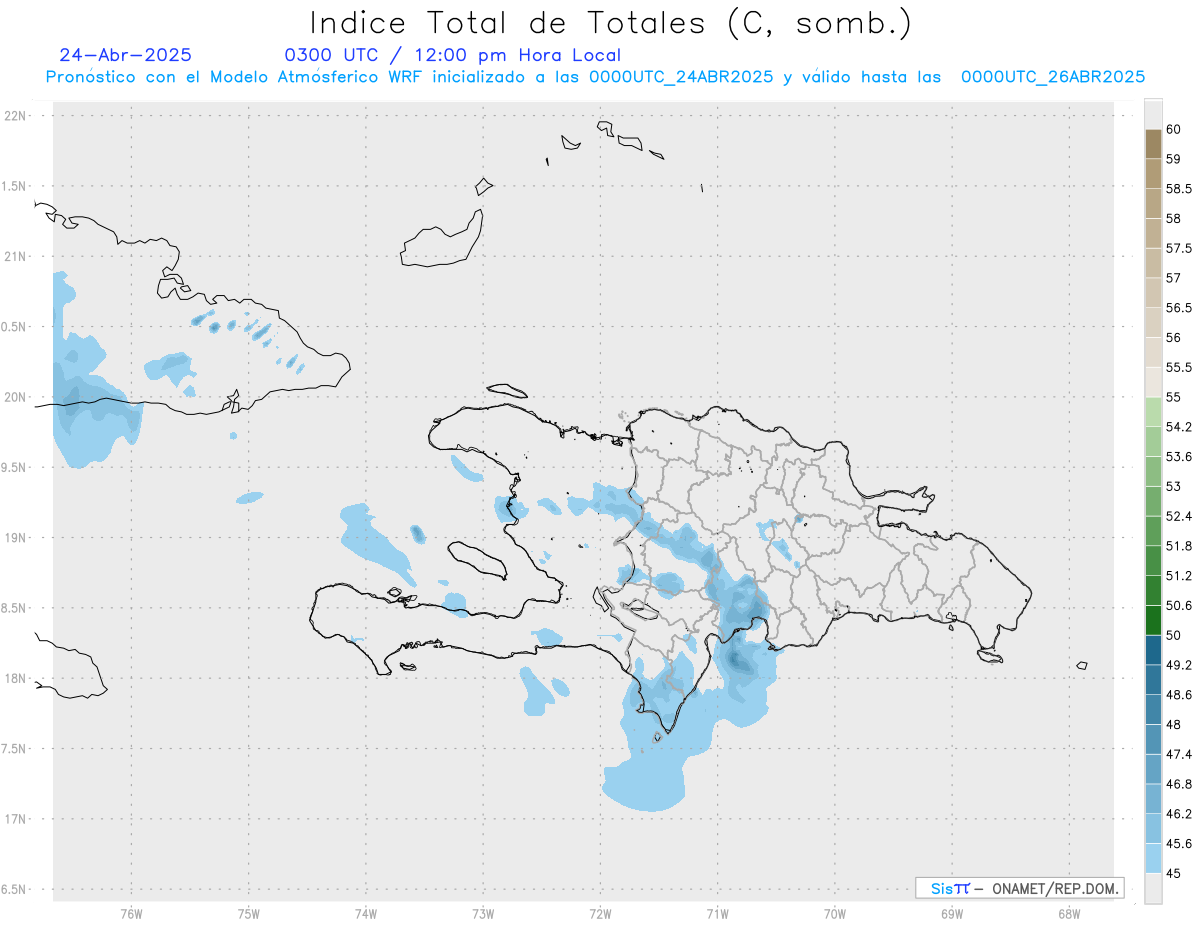
Task: Click the legend value '54.2'
Action: pos(1178,427)
